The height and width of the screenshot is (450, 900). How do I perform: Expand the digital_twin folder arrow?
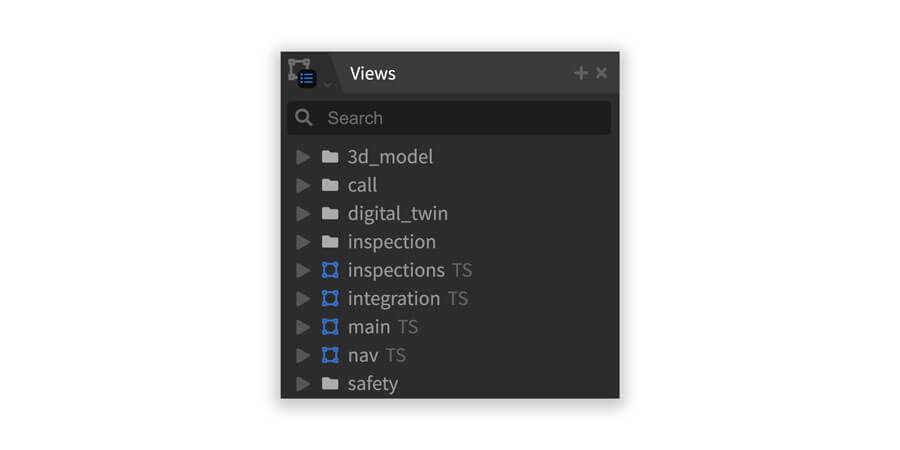point(303,214)
